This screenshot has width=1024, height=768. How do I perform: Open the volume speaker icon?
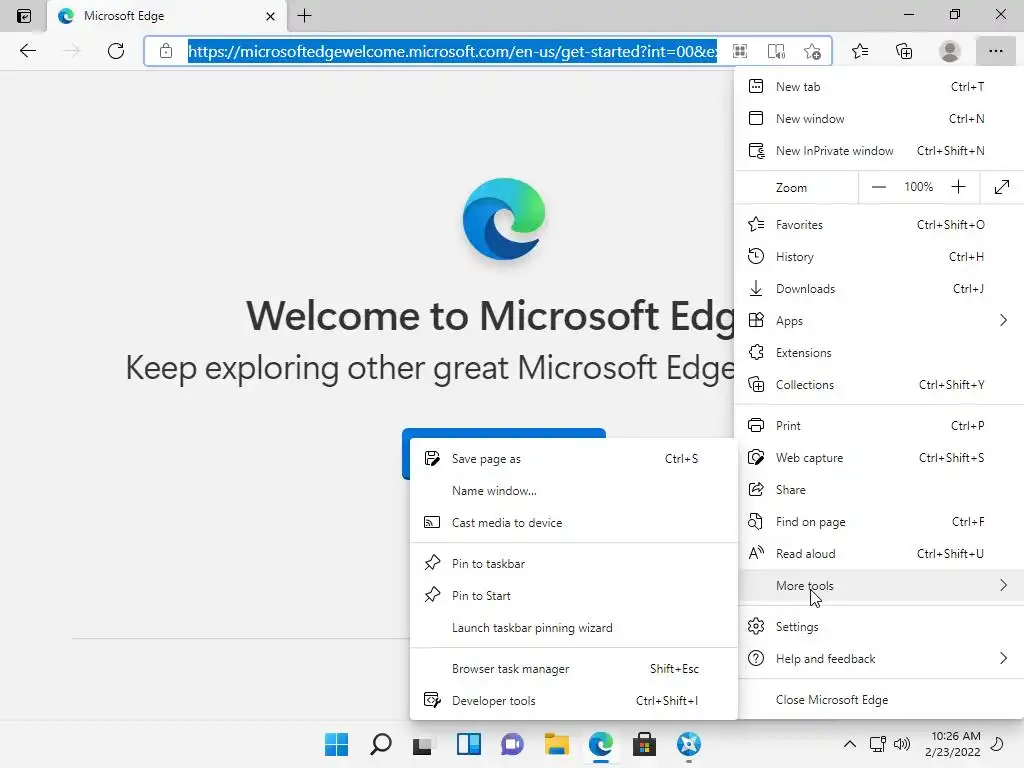[902, 744]
